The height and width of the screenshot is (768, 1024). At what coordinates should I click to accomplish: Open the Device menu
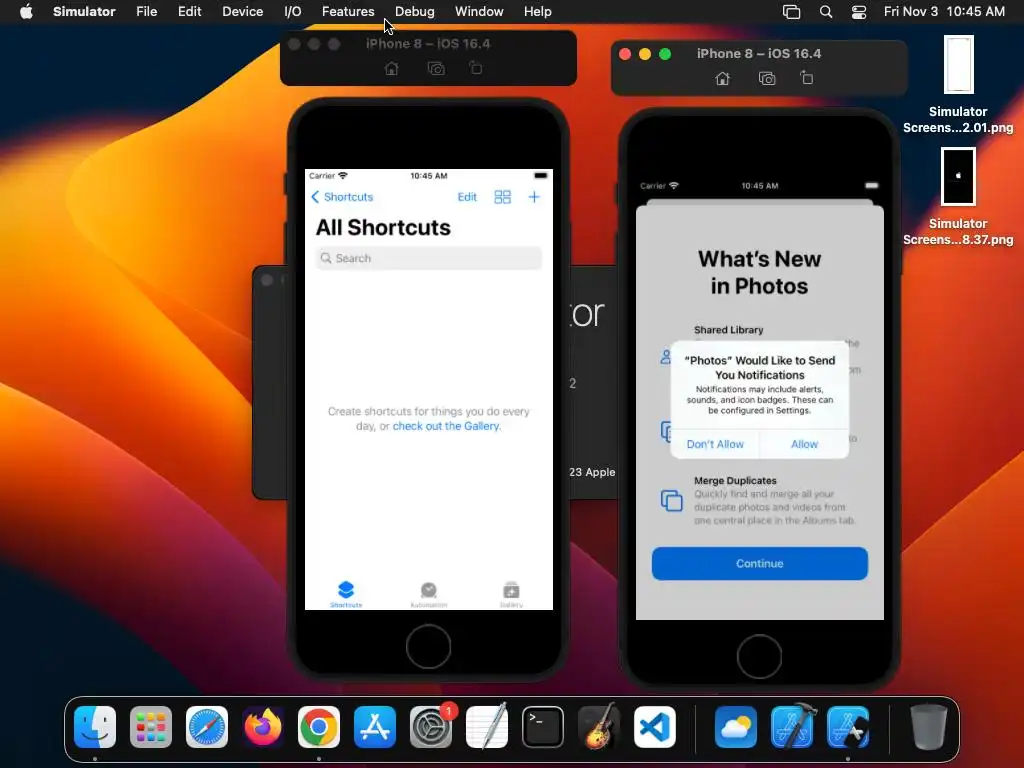(242, 12)
